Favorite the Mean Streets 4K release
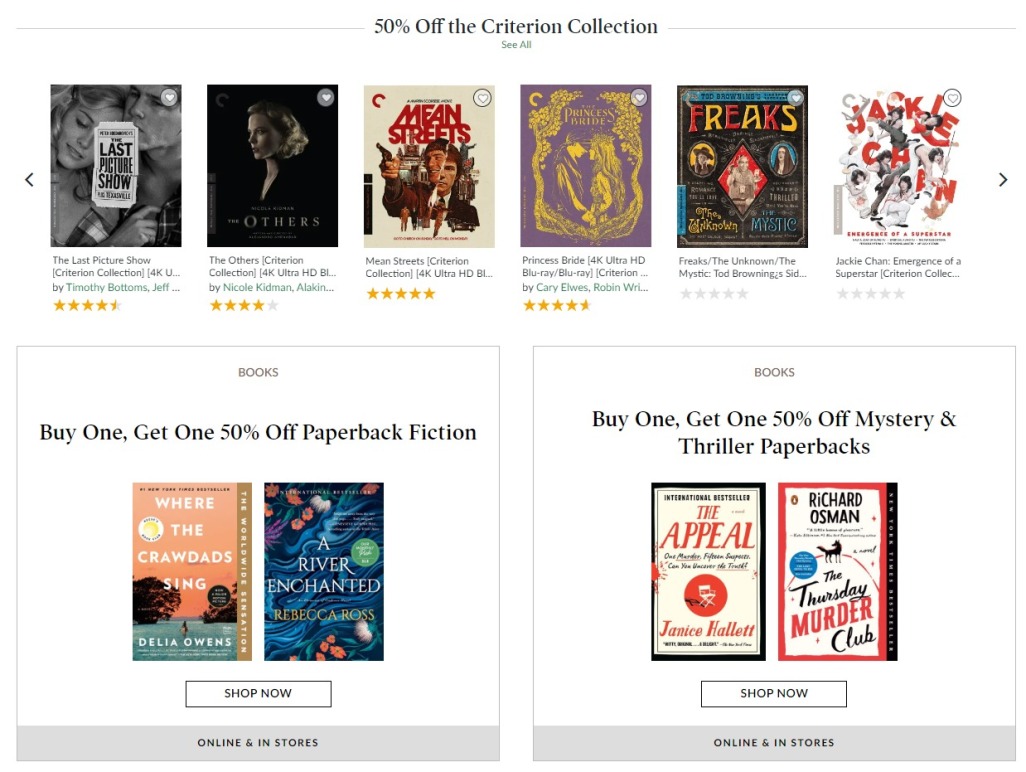Screen dimensions: 1026x772 coord(481,97)
